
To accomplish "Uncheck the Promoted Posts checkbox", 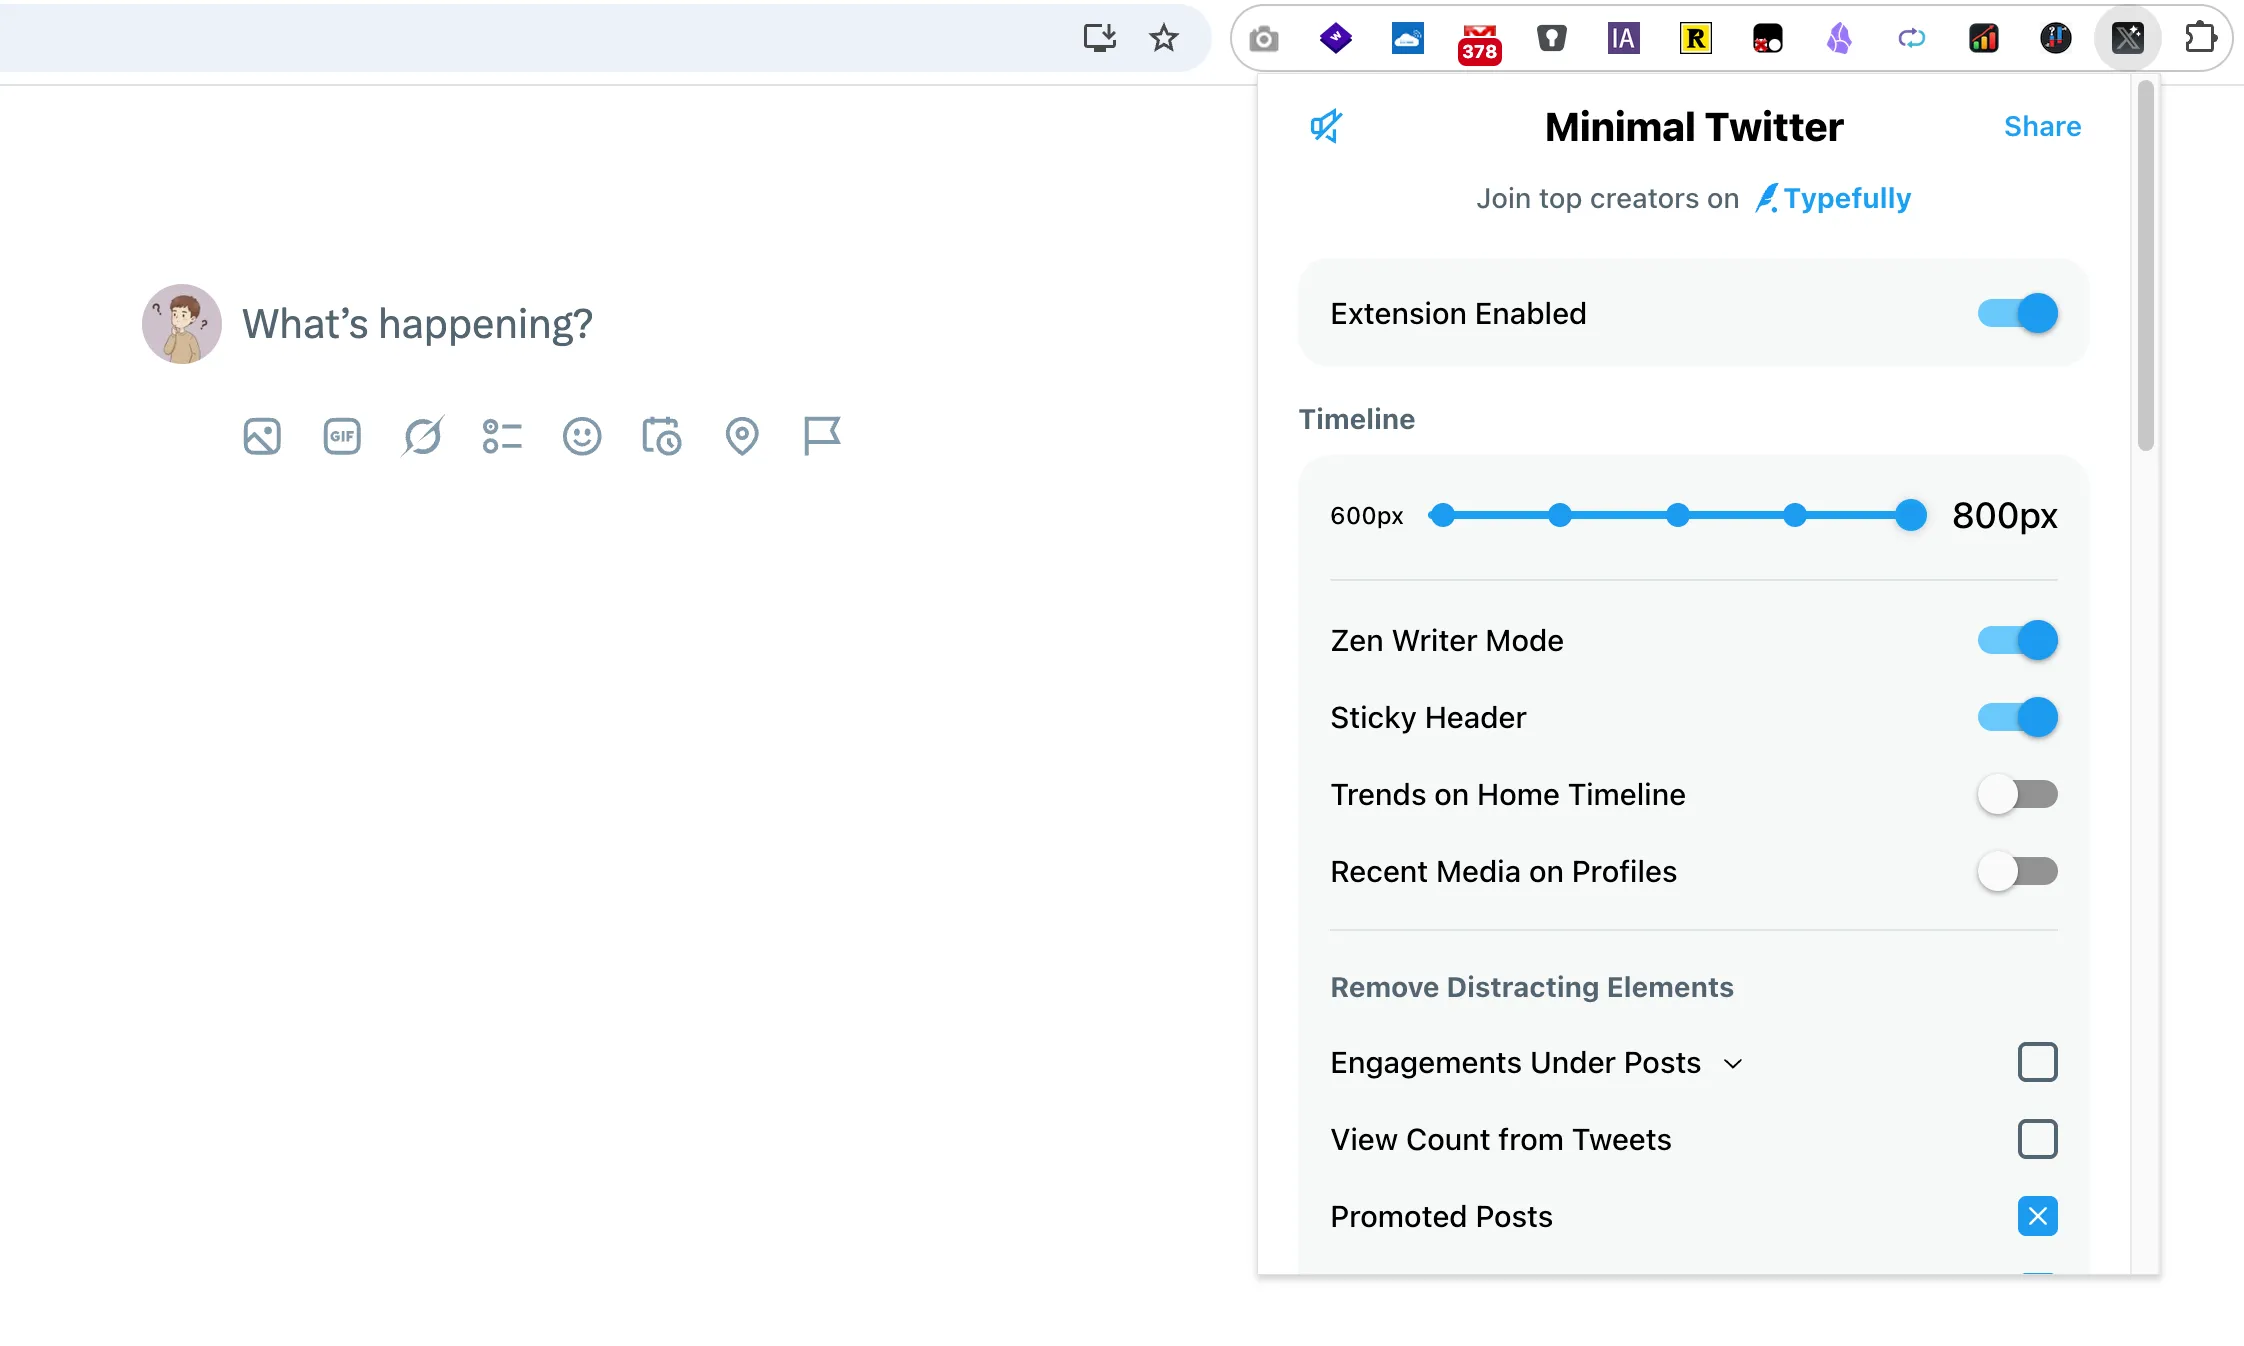I will click(x=2038, y=1216).
